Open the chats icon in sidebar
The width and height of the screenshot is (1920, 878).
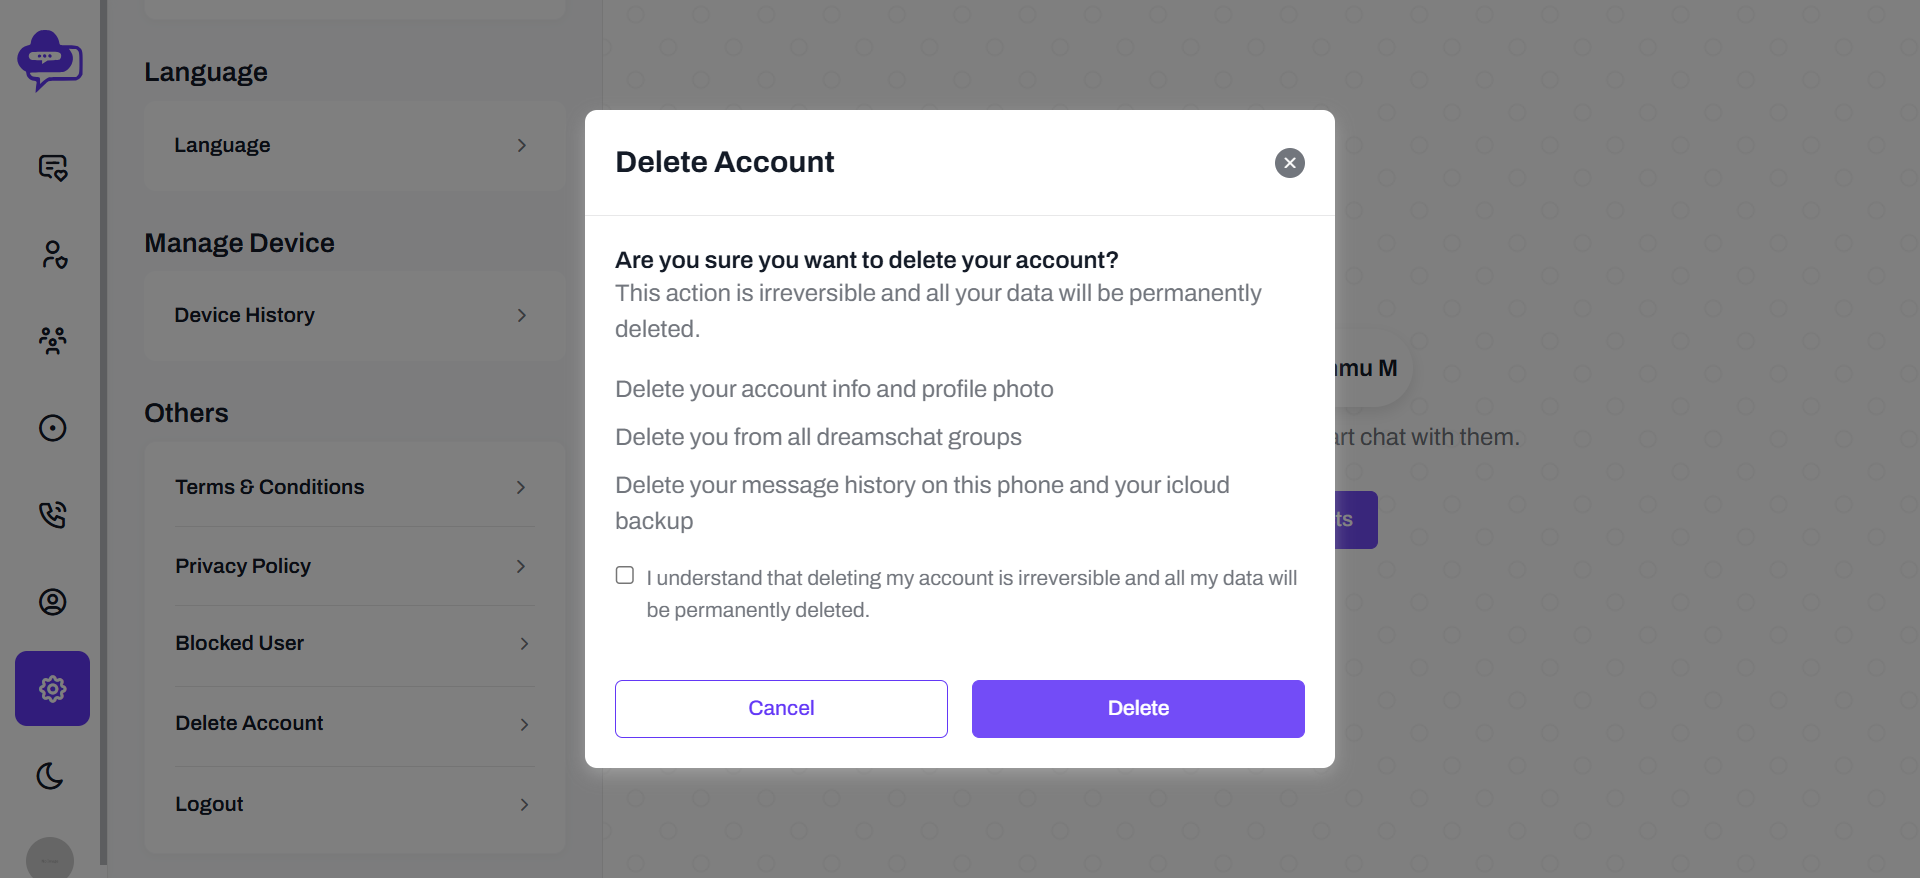(52, 167)
